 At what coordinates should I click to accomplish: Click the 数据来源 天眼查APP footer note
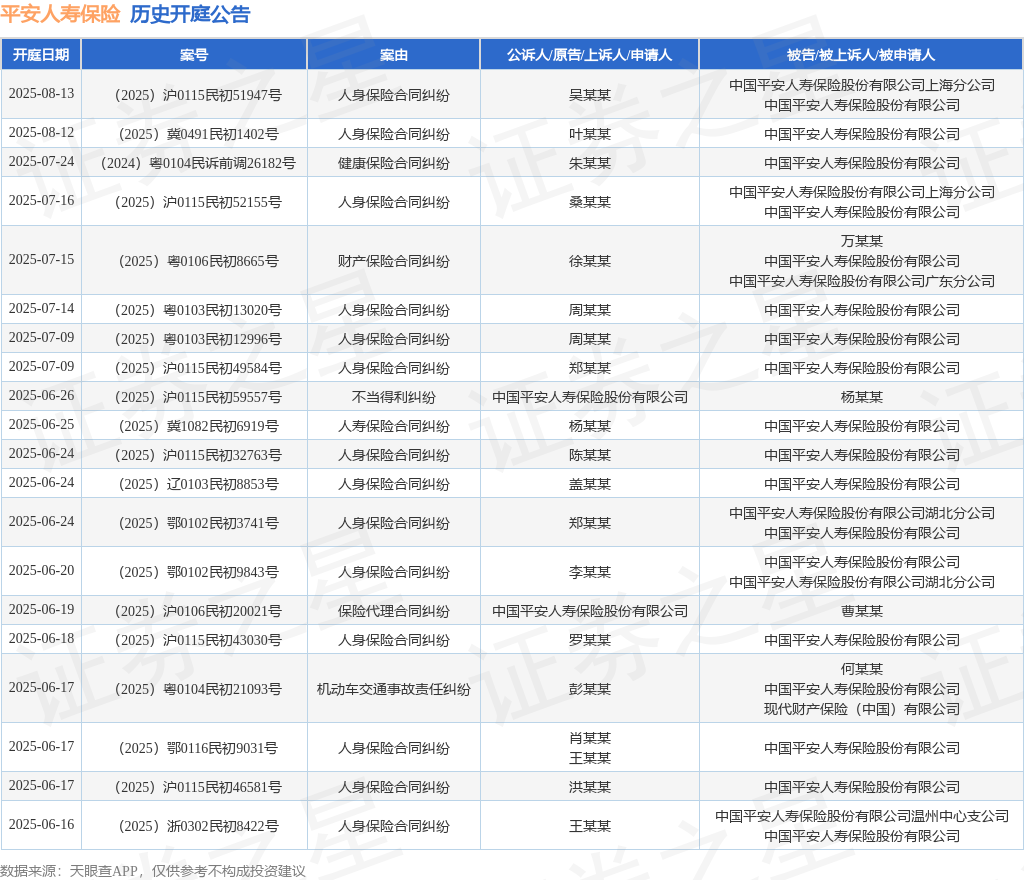click(153, 872)
